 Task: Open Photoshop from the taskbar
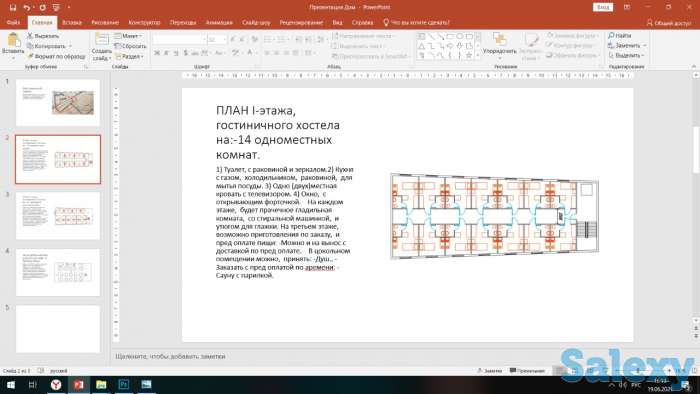point(124,385)
